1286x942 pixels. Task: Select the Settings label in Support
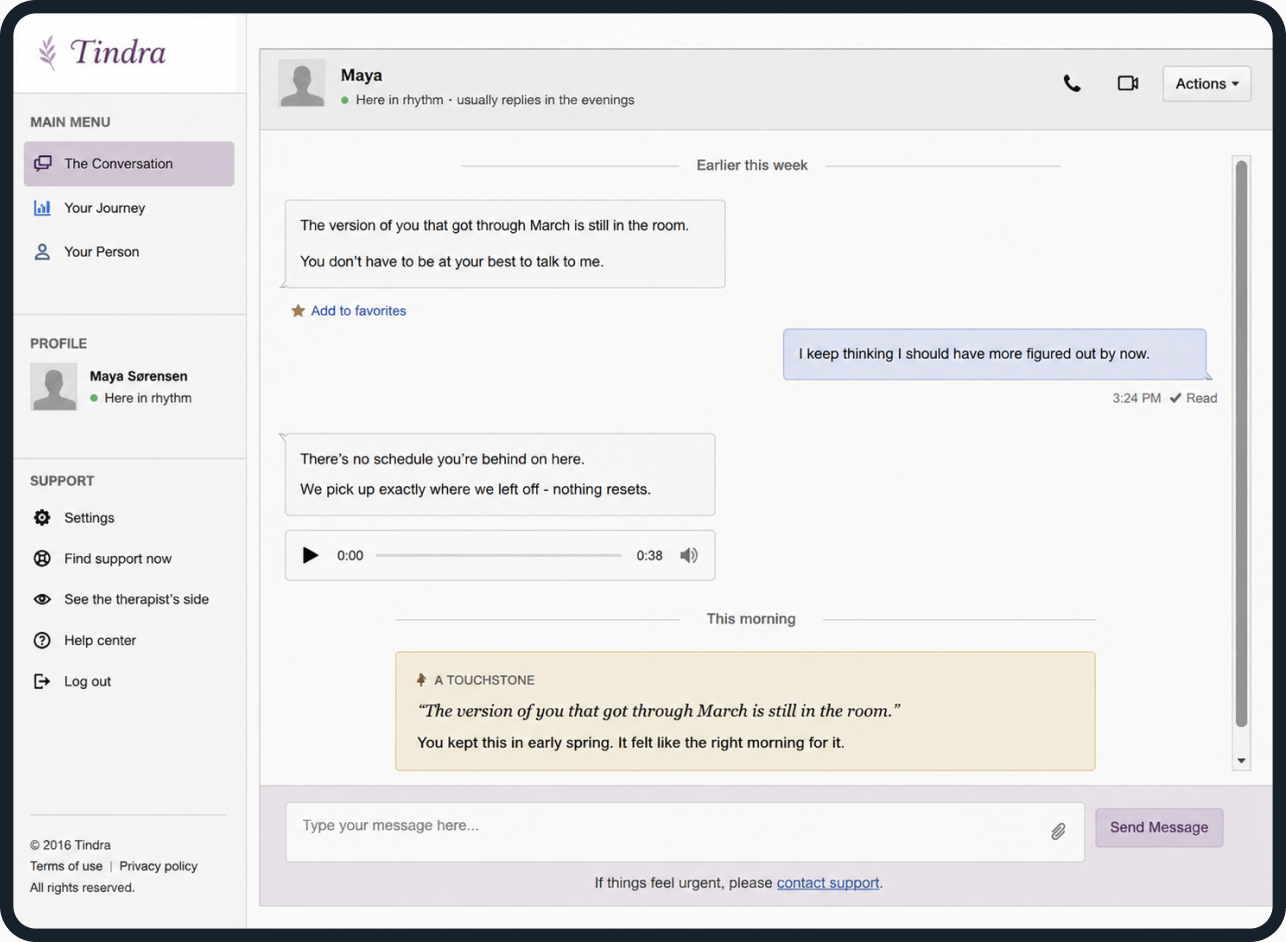(x=89, y=518)
